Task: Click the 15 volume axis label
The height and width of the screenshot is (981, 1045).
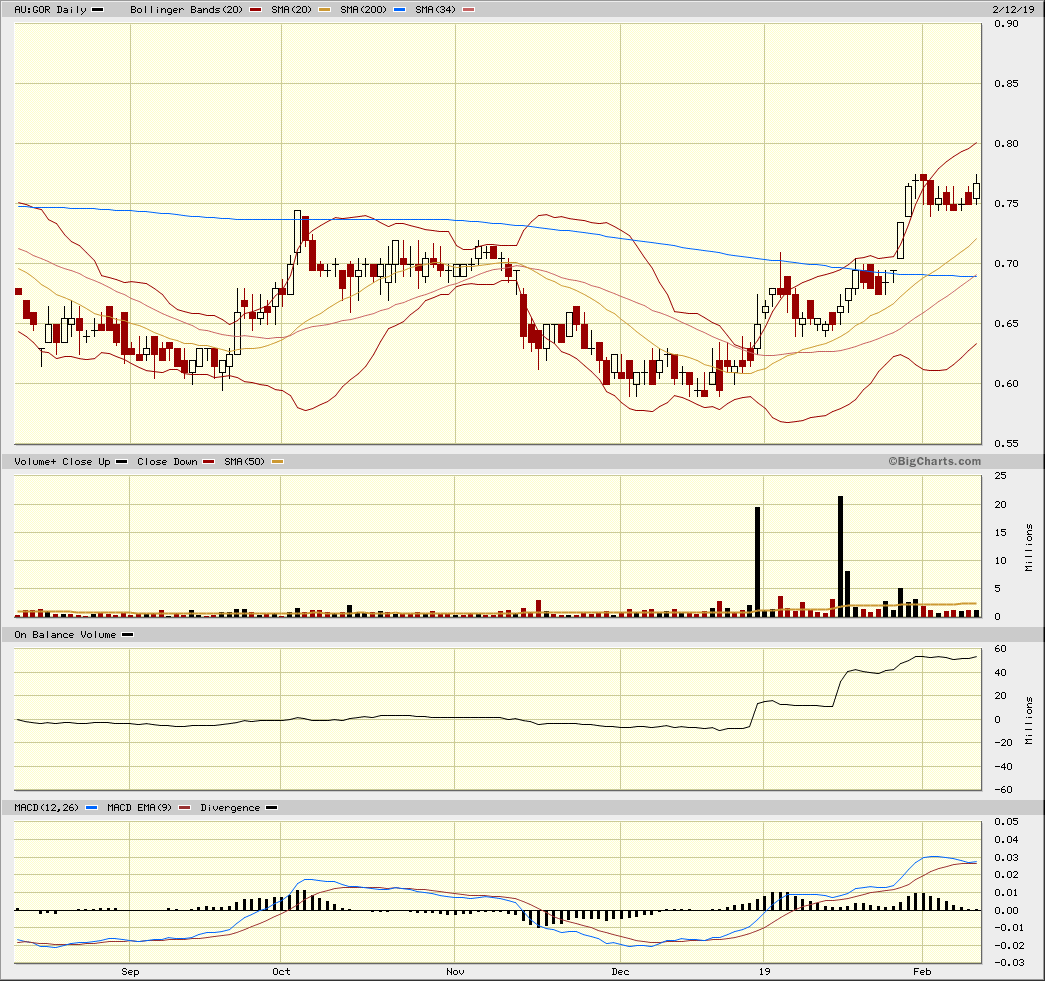Action: (x=1000, y=532)
